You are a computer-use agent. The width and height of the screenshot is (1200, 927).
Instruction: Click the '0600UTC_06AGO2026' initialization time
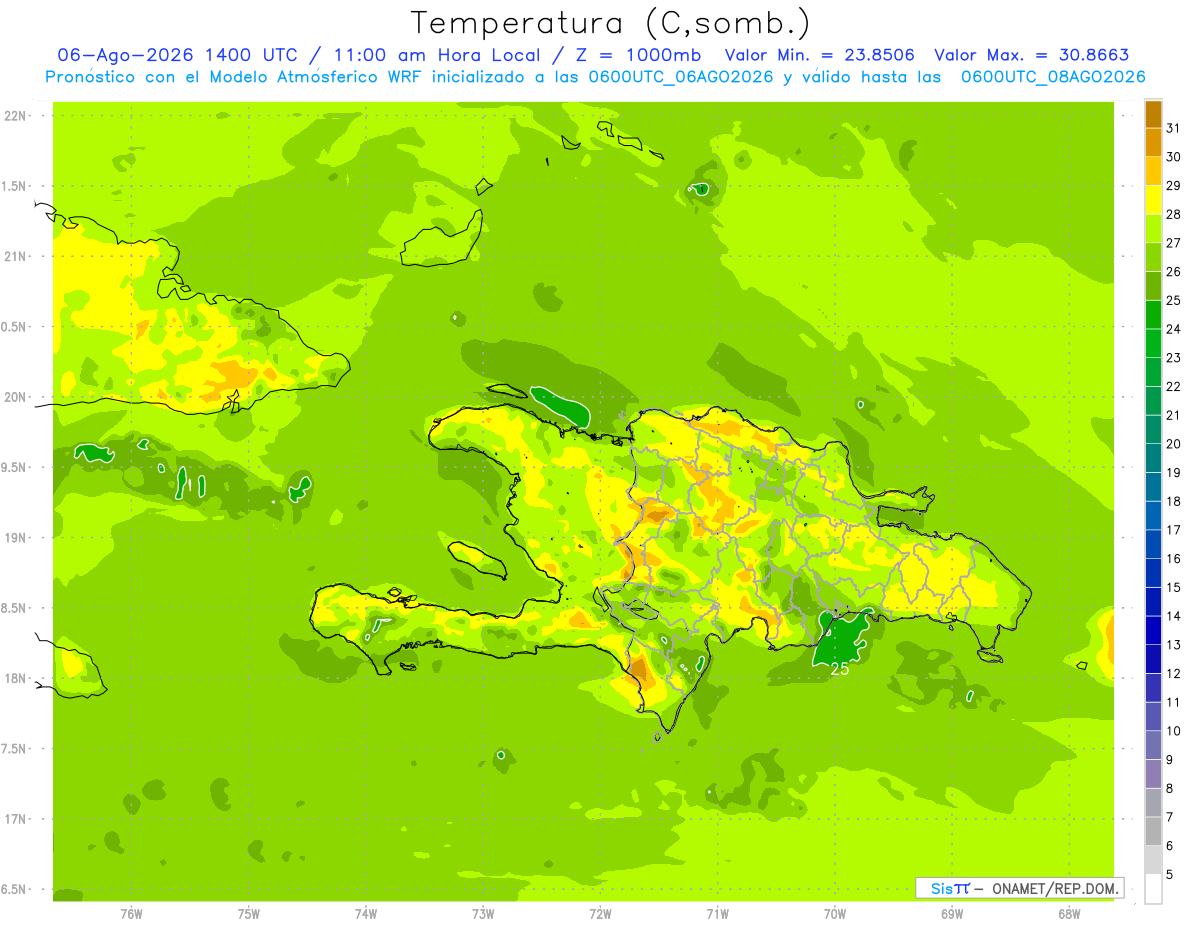coord(677,77)
